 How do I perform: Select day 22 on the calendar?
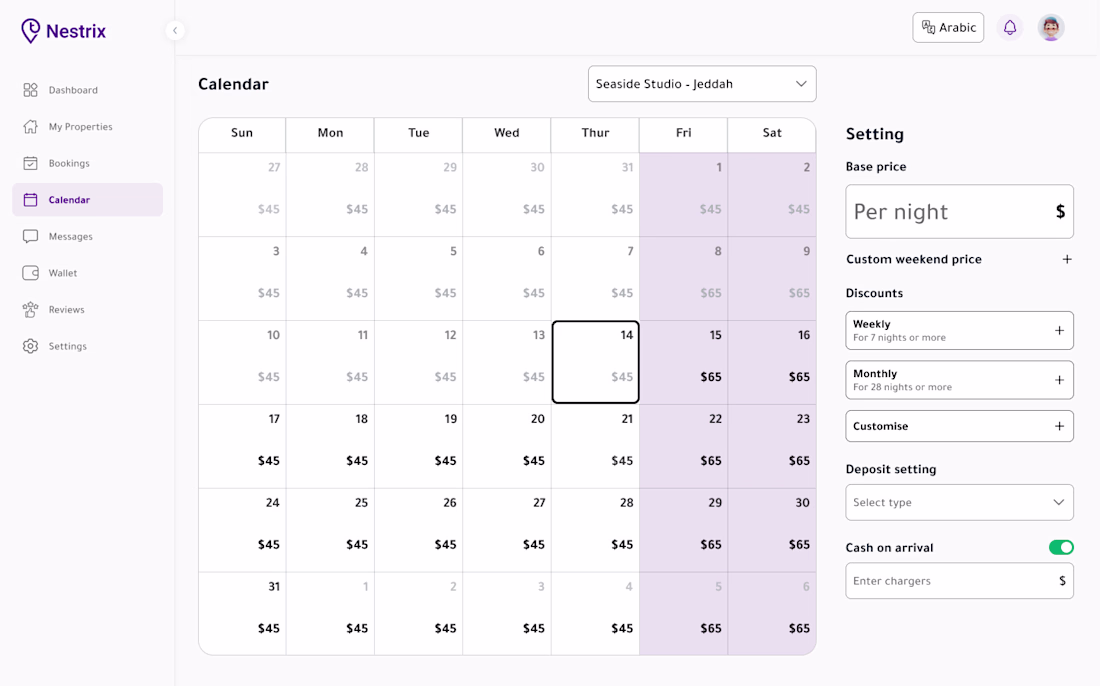click(683, 446)
